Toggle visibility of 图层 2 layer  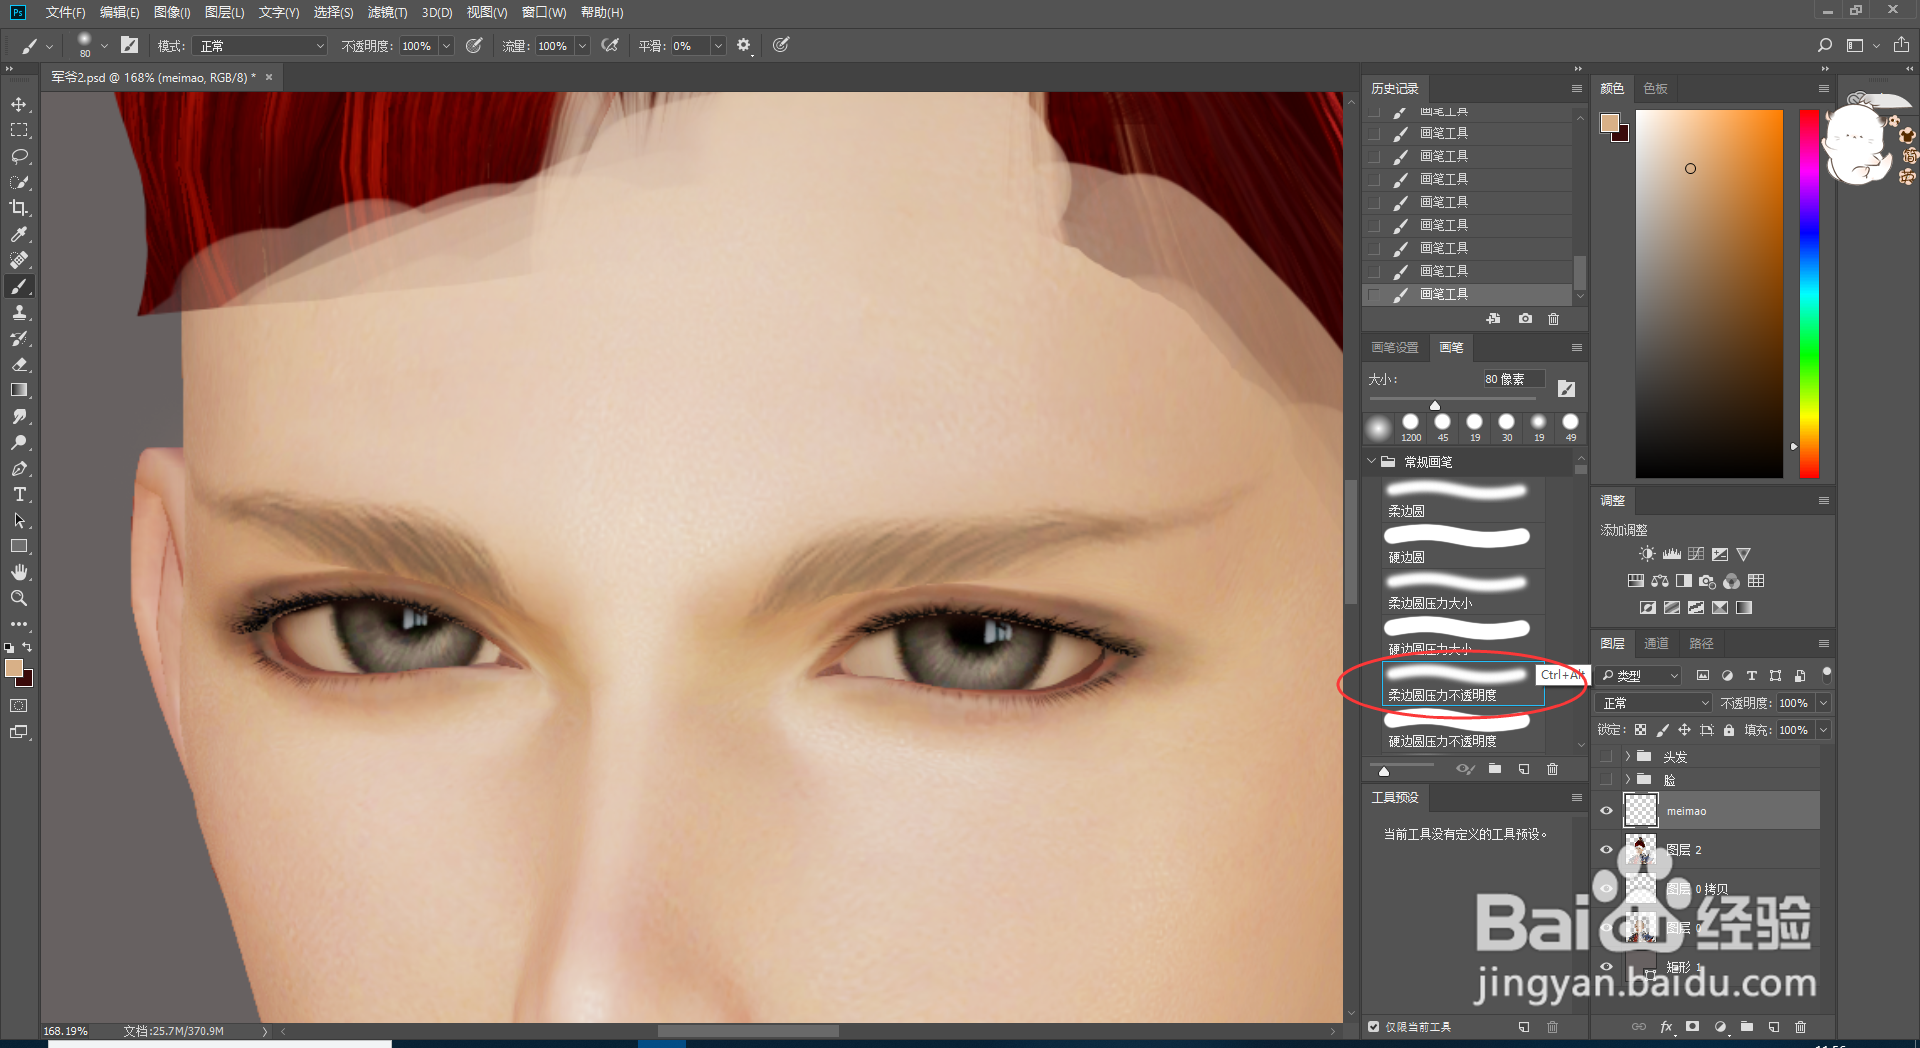[1606, 850]
